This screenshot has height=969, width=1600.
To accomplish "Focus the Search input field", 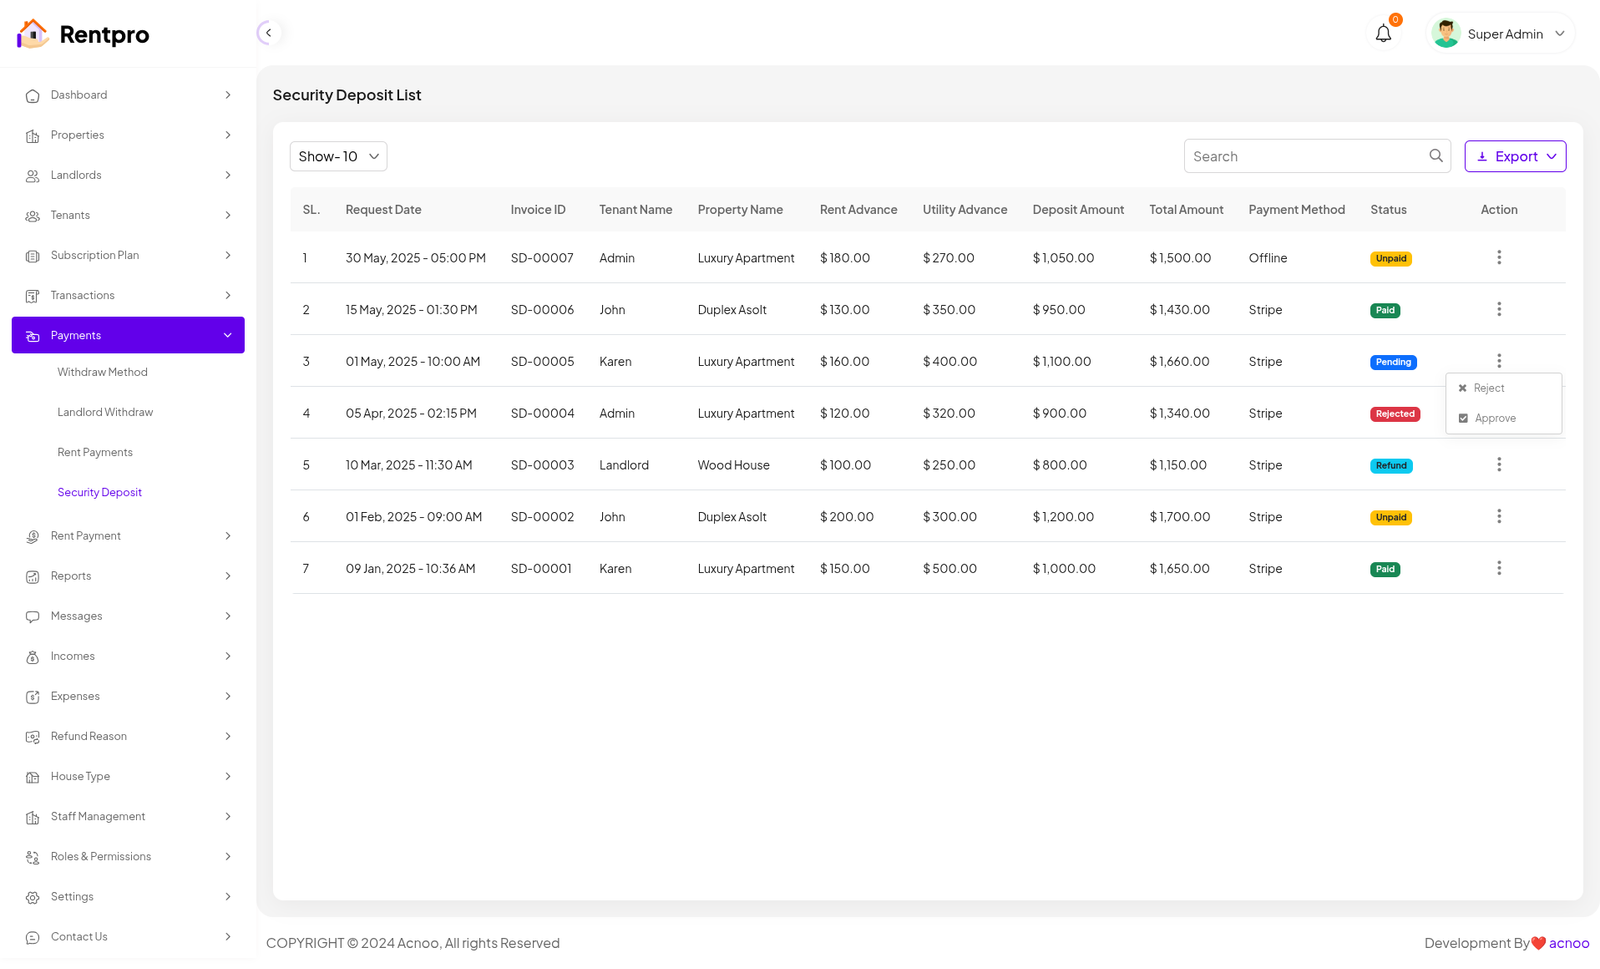I will (x=1305, y=157).
